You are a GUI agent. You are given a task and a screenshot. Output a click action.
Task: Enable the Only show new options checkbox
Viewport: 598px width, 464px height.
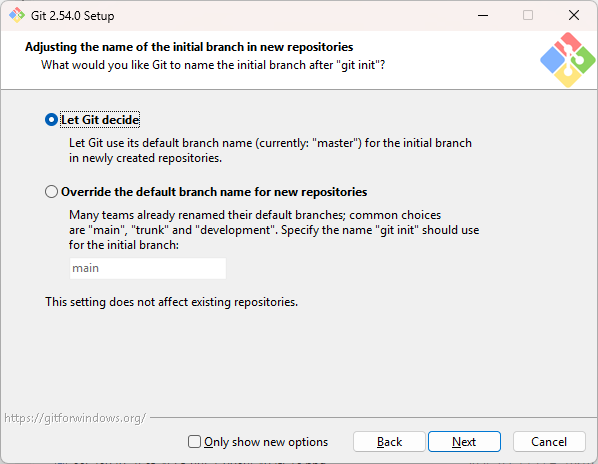(194, 442)
